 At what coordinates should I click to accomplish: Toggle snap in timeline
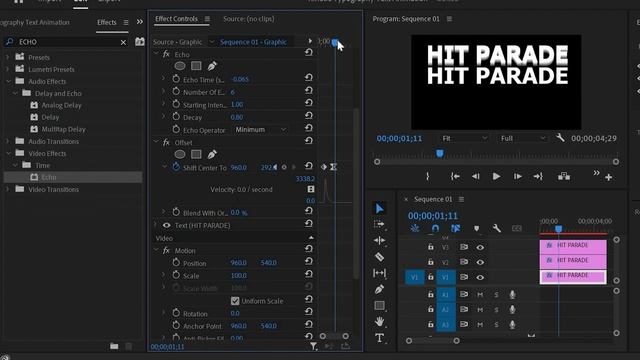[x=435, y=229]
